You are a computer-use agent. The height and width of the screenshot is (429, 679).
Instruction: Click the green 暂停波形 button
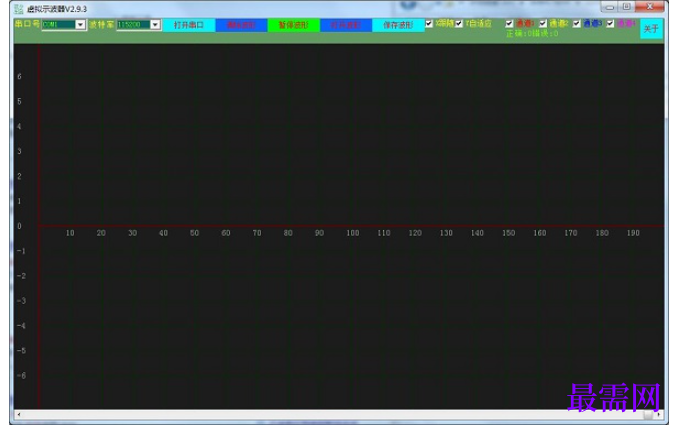point(294,25)
